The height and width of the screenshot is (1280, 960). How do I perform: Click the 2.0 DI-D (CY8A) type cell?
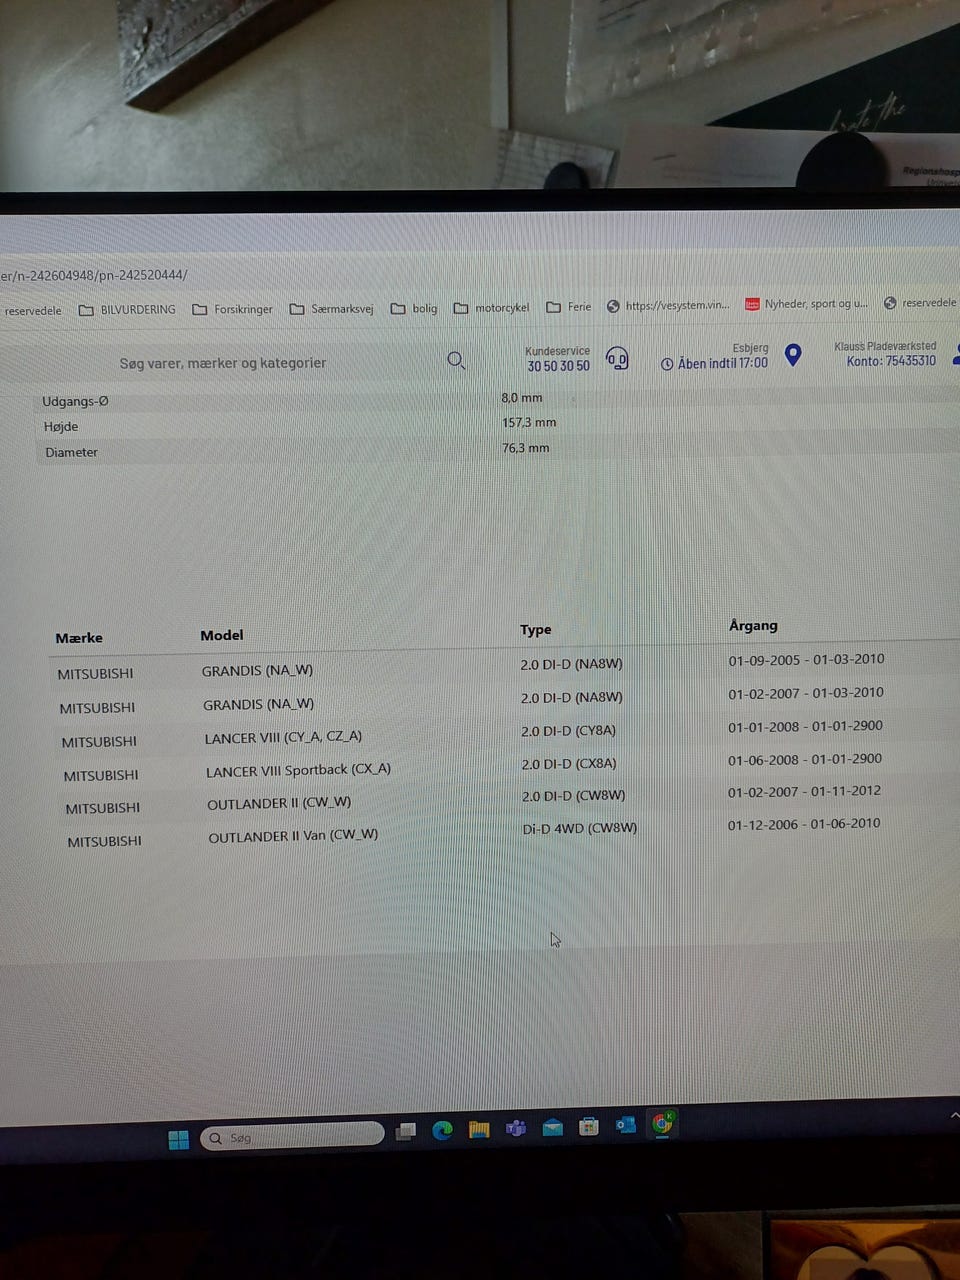pyautogui.click(x=568, y=731)
